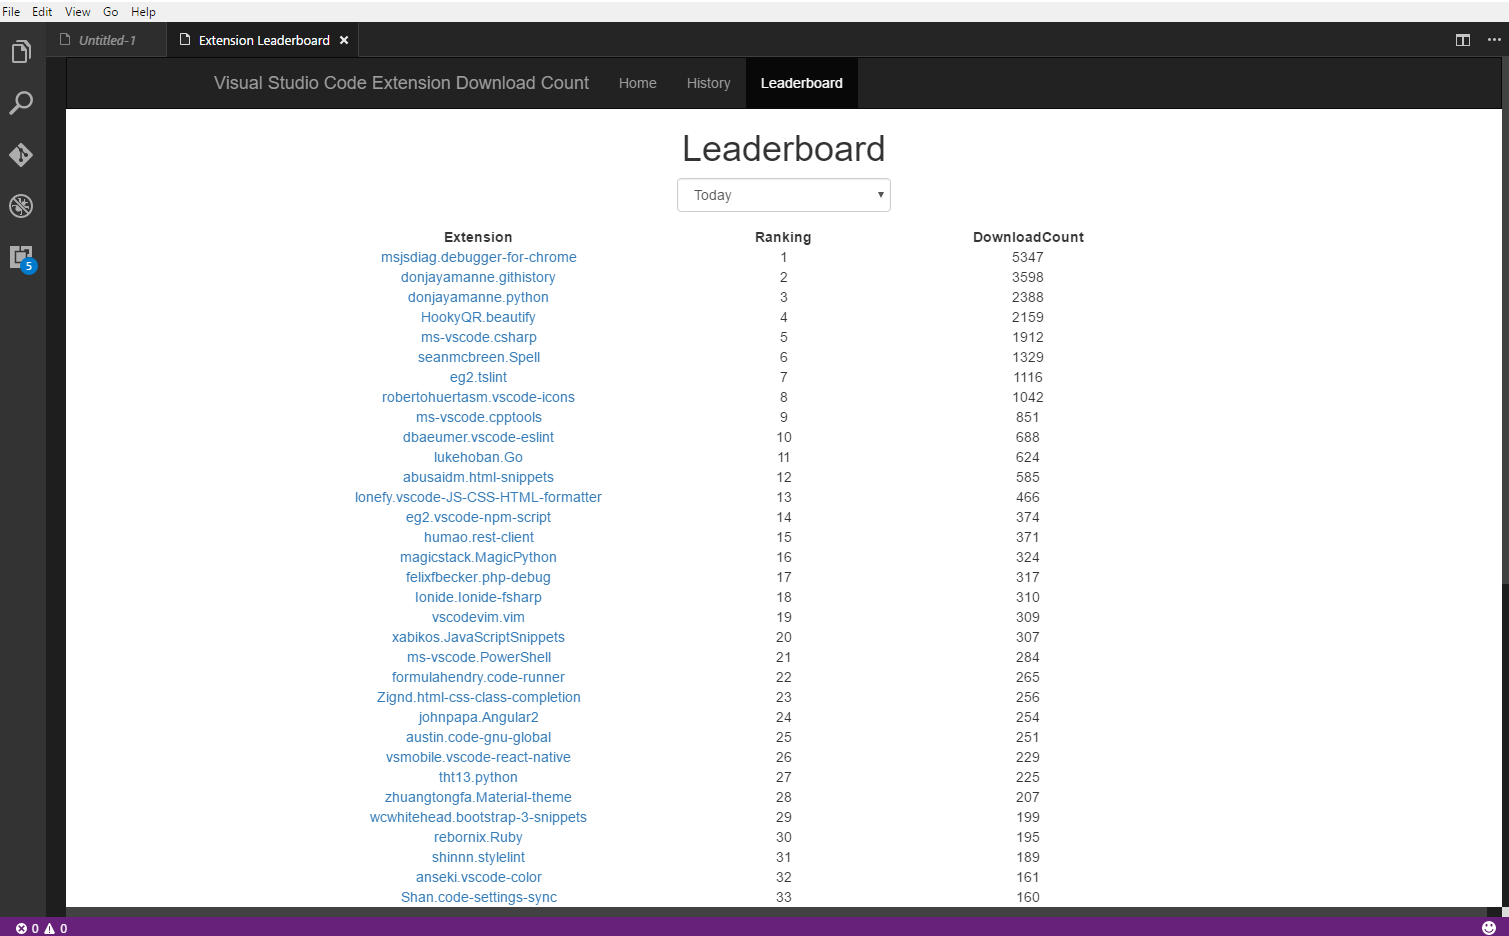Open Ionide.Ionide-fsharp link
Viewport: 1509px width, 936px height.
point(478,597)
